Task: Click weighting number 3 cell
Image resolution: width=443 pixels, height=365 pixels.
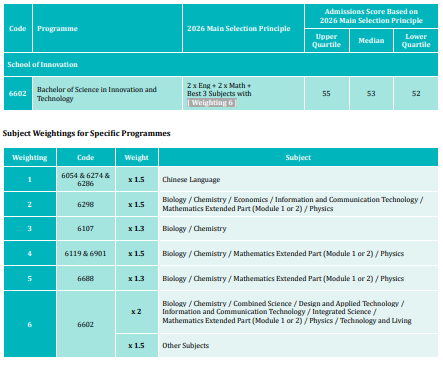Action: coord(30,228)
